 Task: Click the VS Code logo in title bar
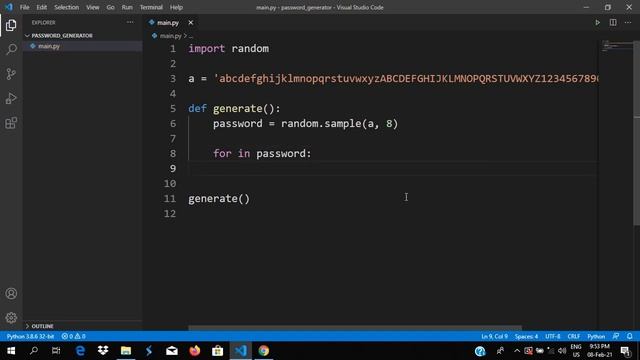pos(9,7)
